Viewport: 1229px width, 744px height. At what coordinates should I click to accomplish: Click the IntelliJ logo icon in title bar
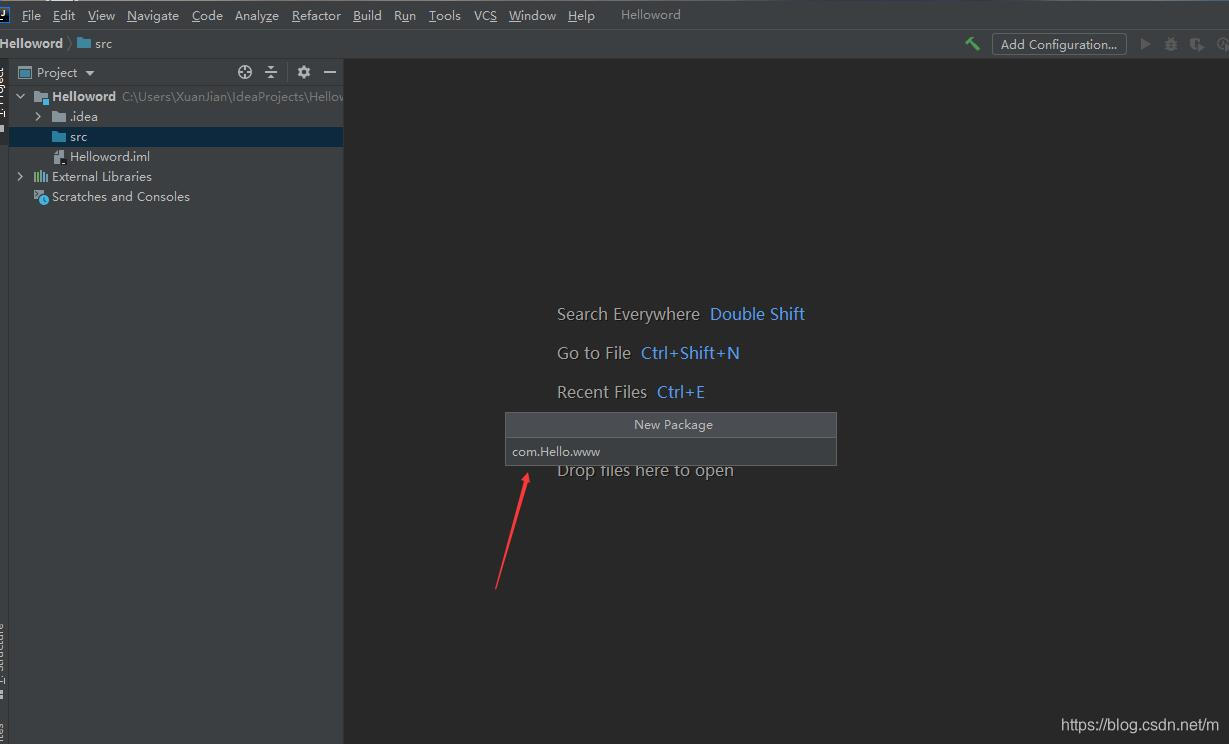4,15
